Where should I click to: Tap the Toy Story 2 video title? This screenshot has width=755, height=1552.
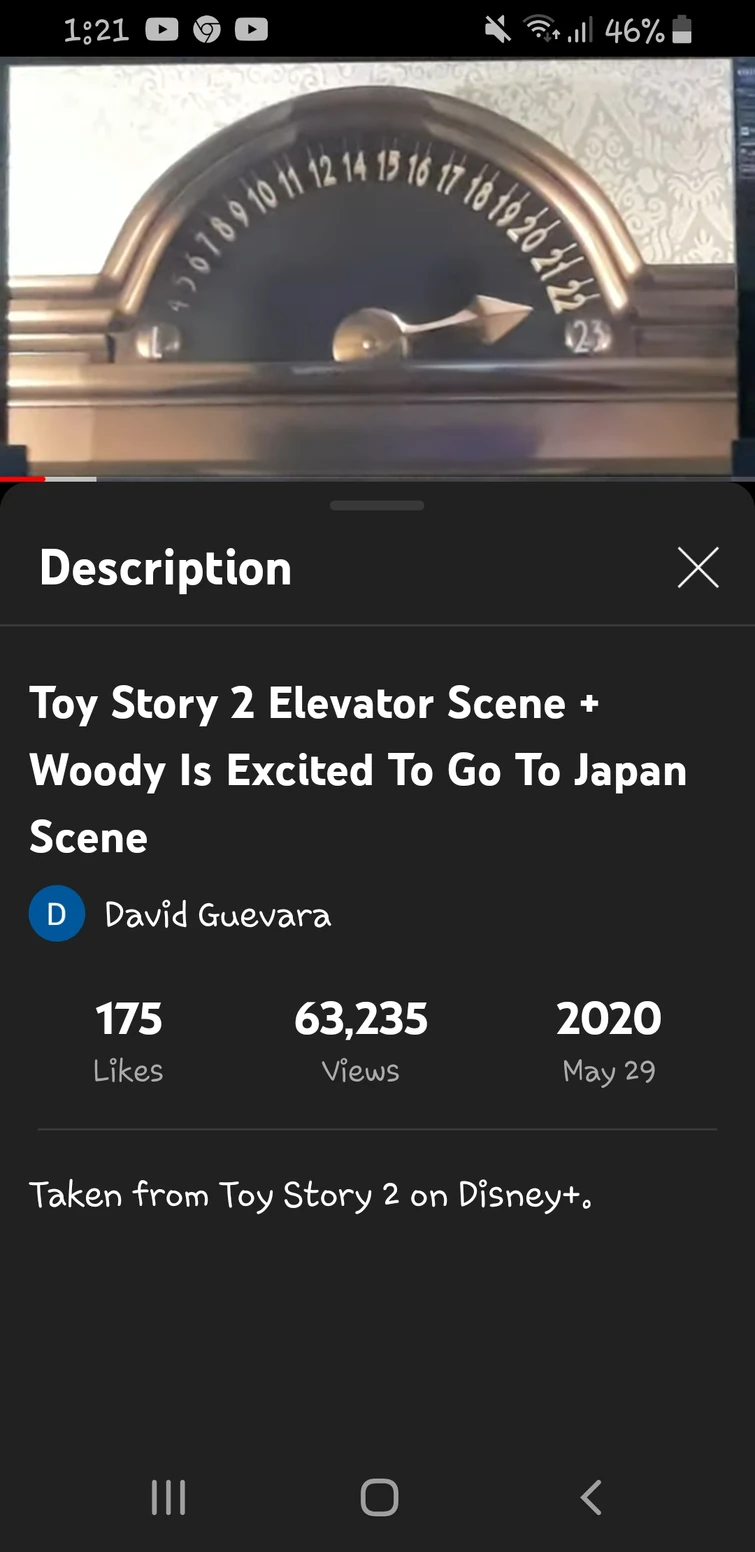pos(358,770)
